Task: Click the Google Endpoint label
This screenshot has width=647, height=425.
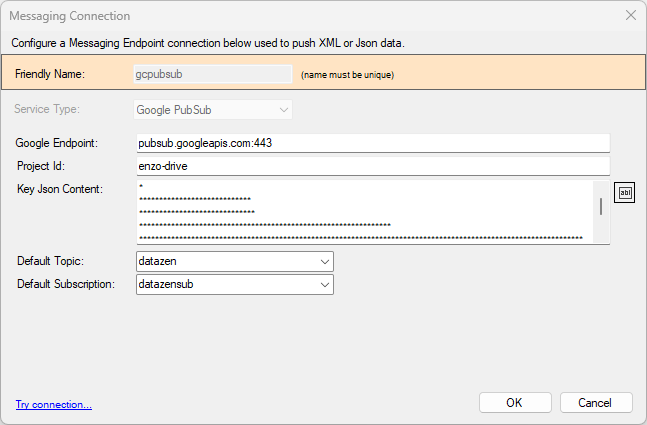Action: coord(57,143)
